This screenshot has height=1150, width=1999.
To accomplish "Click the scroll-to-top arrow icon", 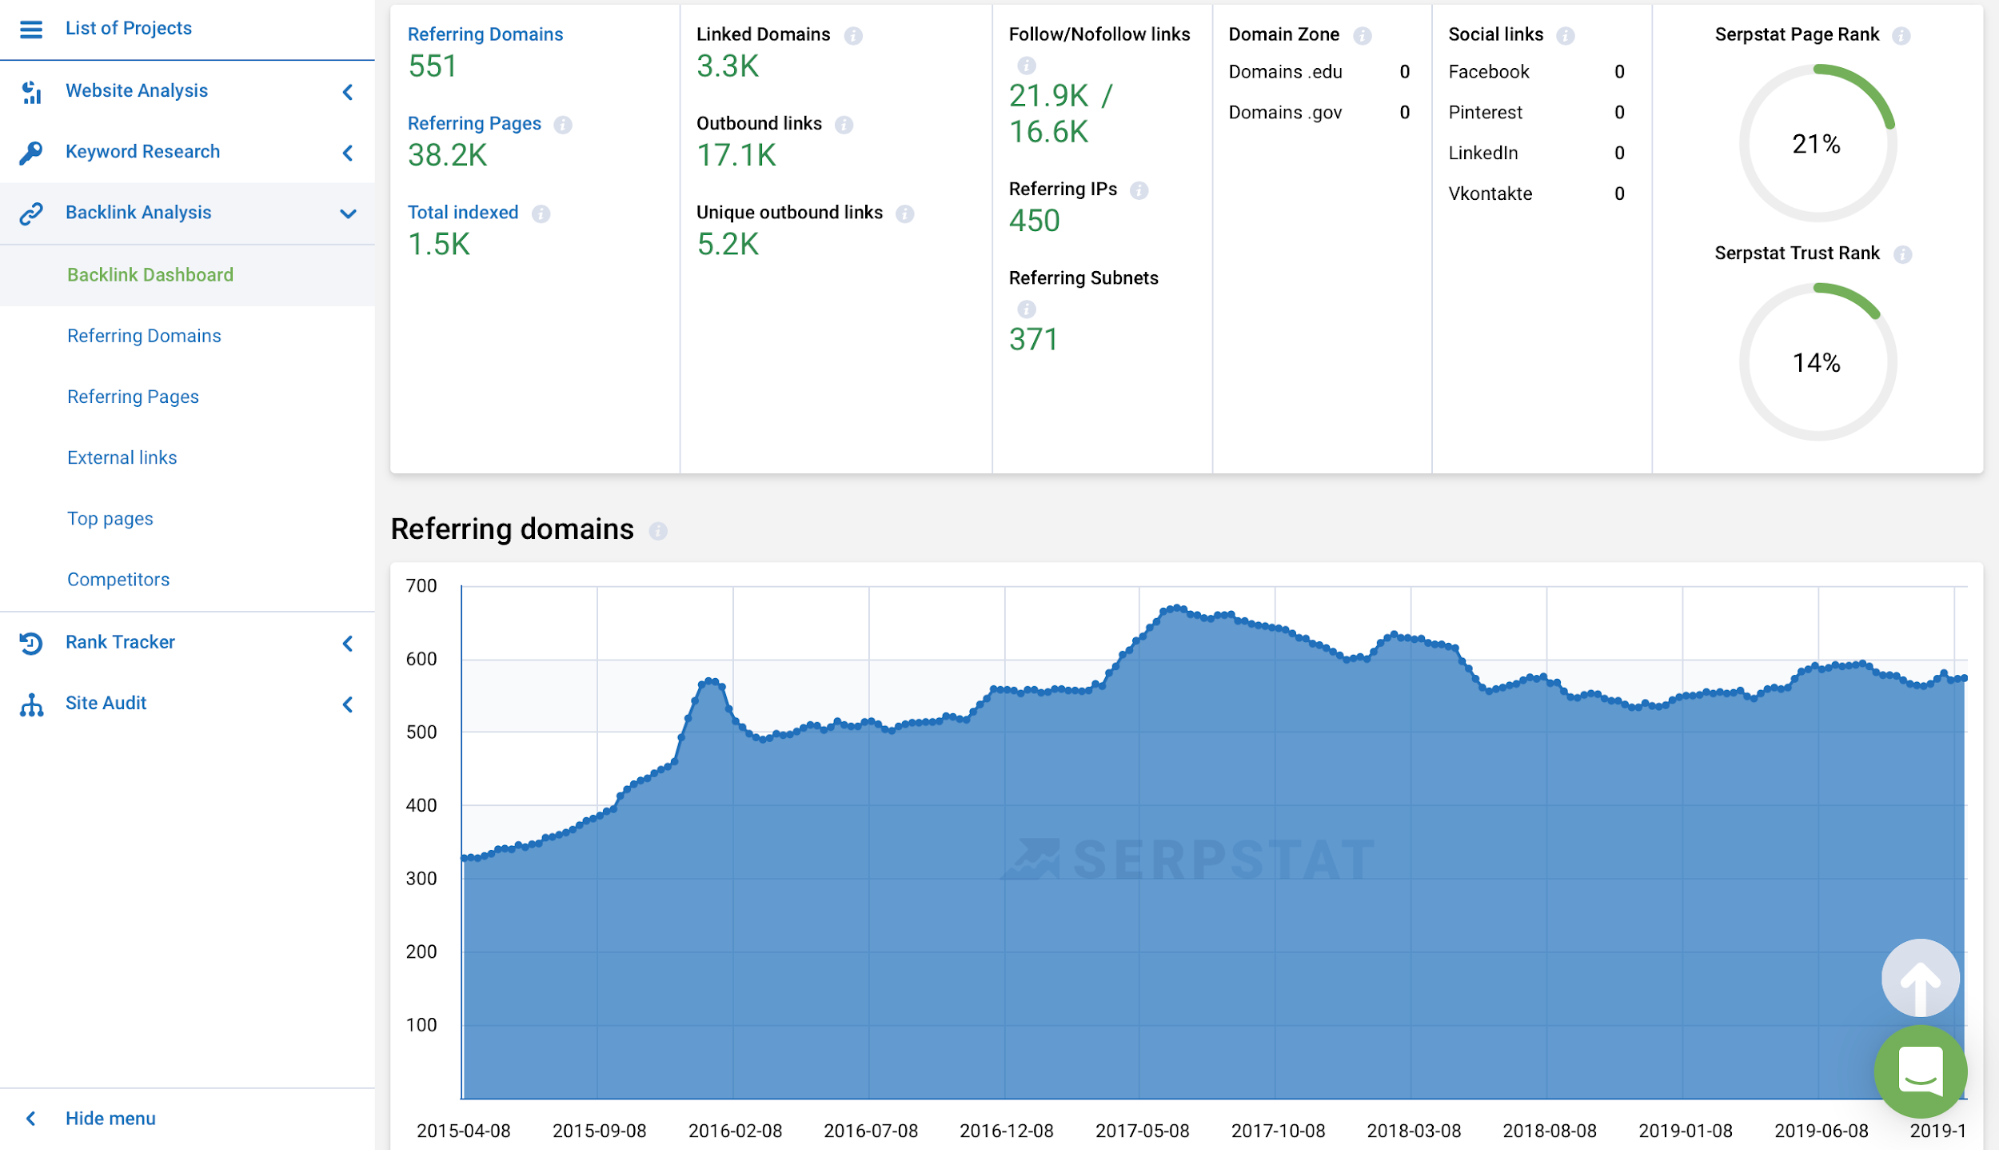I will (x=1919, y=980).
